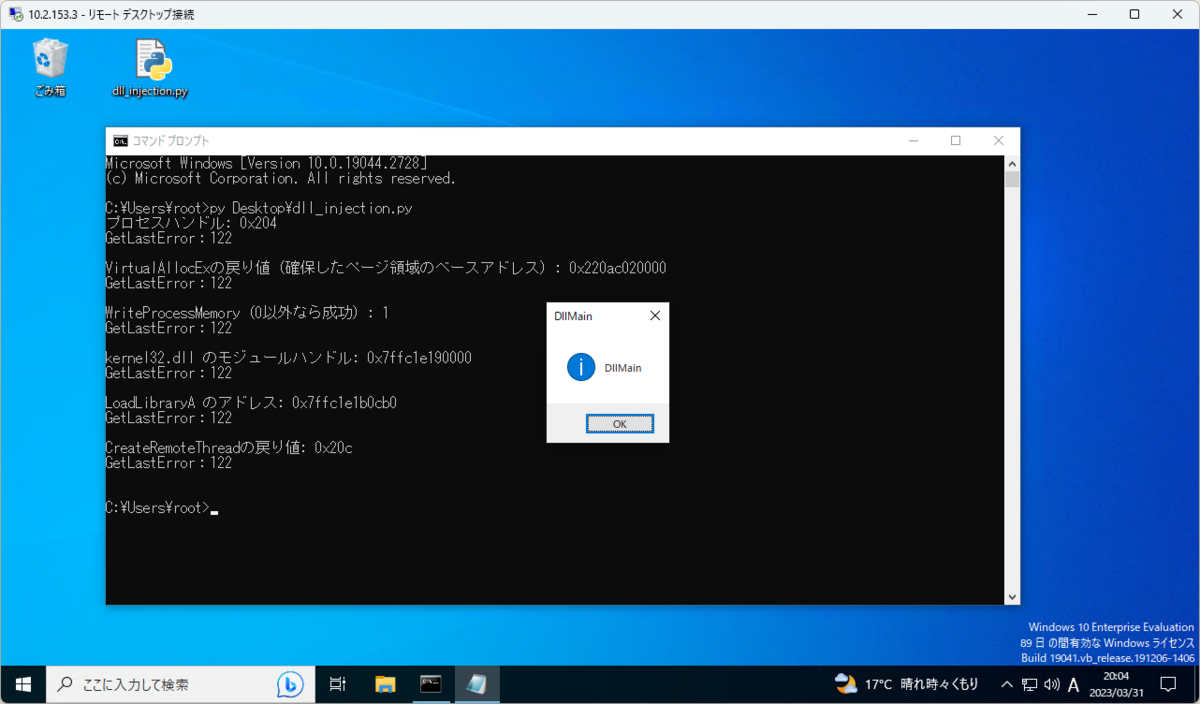
Task: Close the DllMain message box
Action: (655, 316)
